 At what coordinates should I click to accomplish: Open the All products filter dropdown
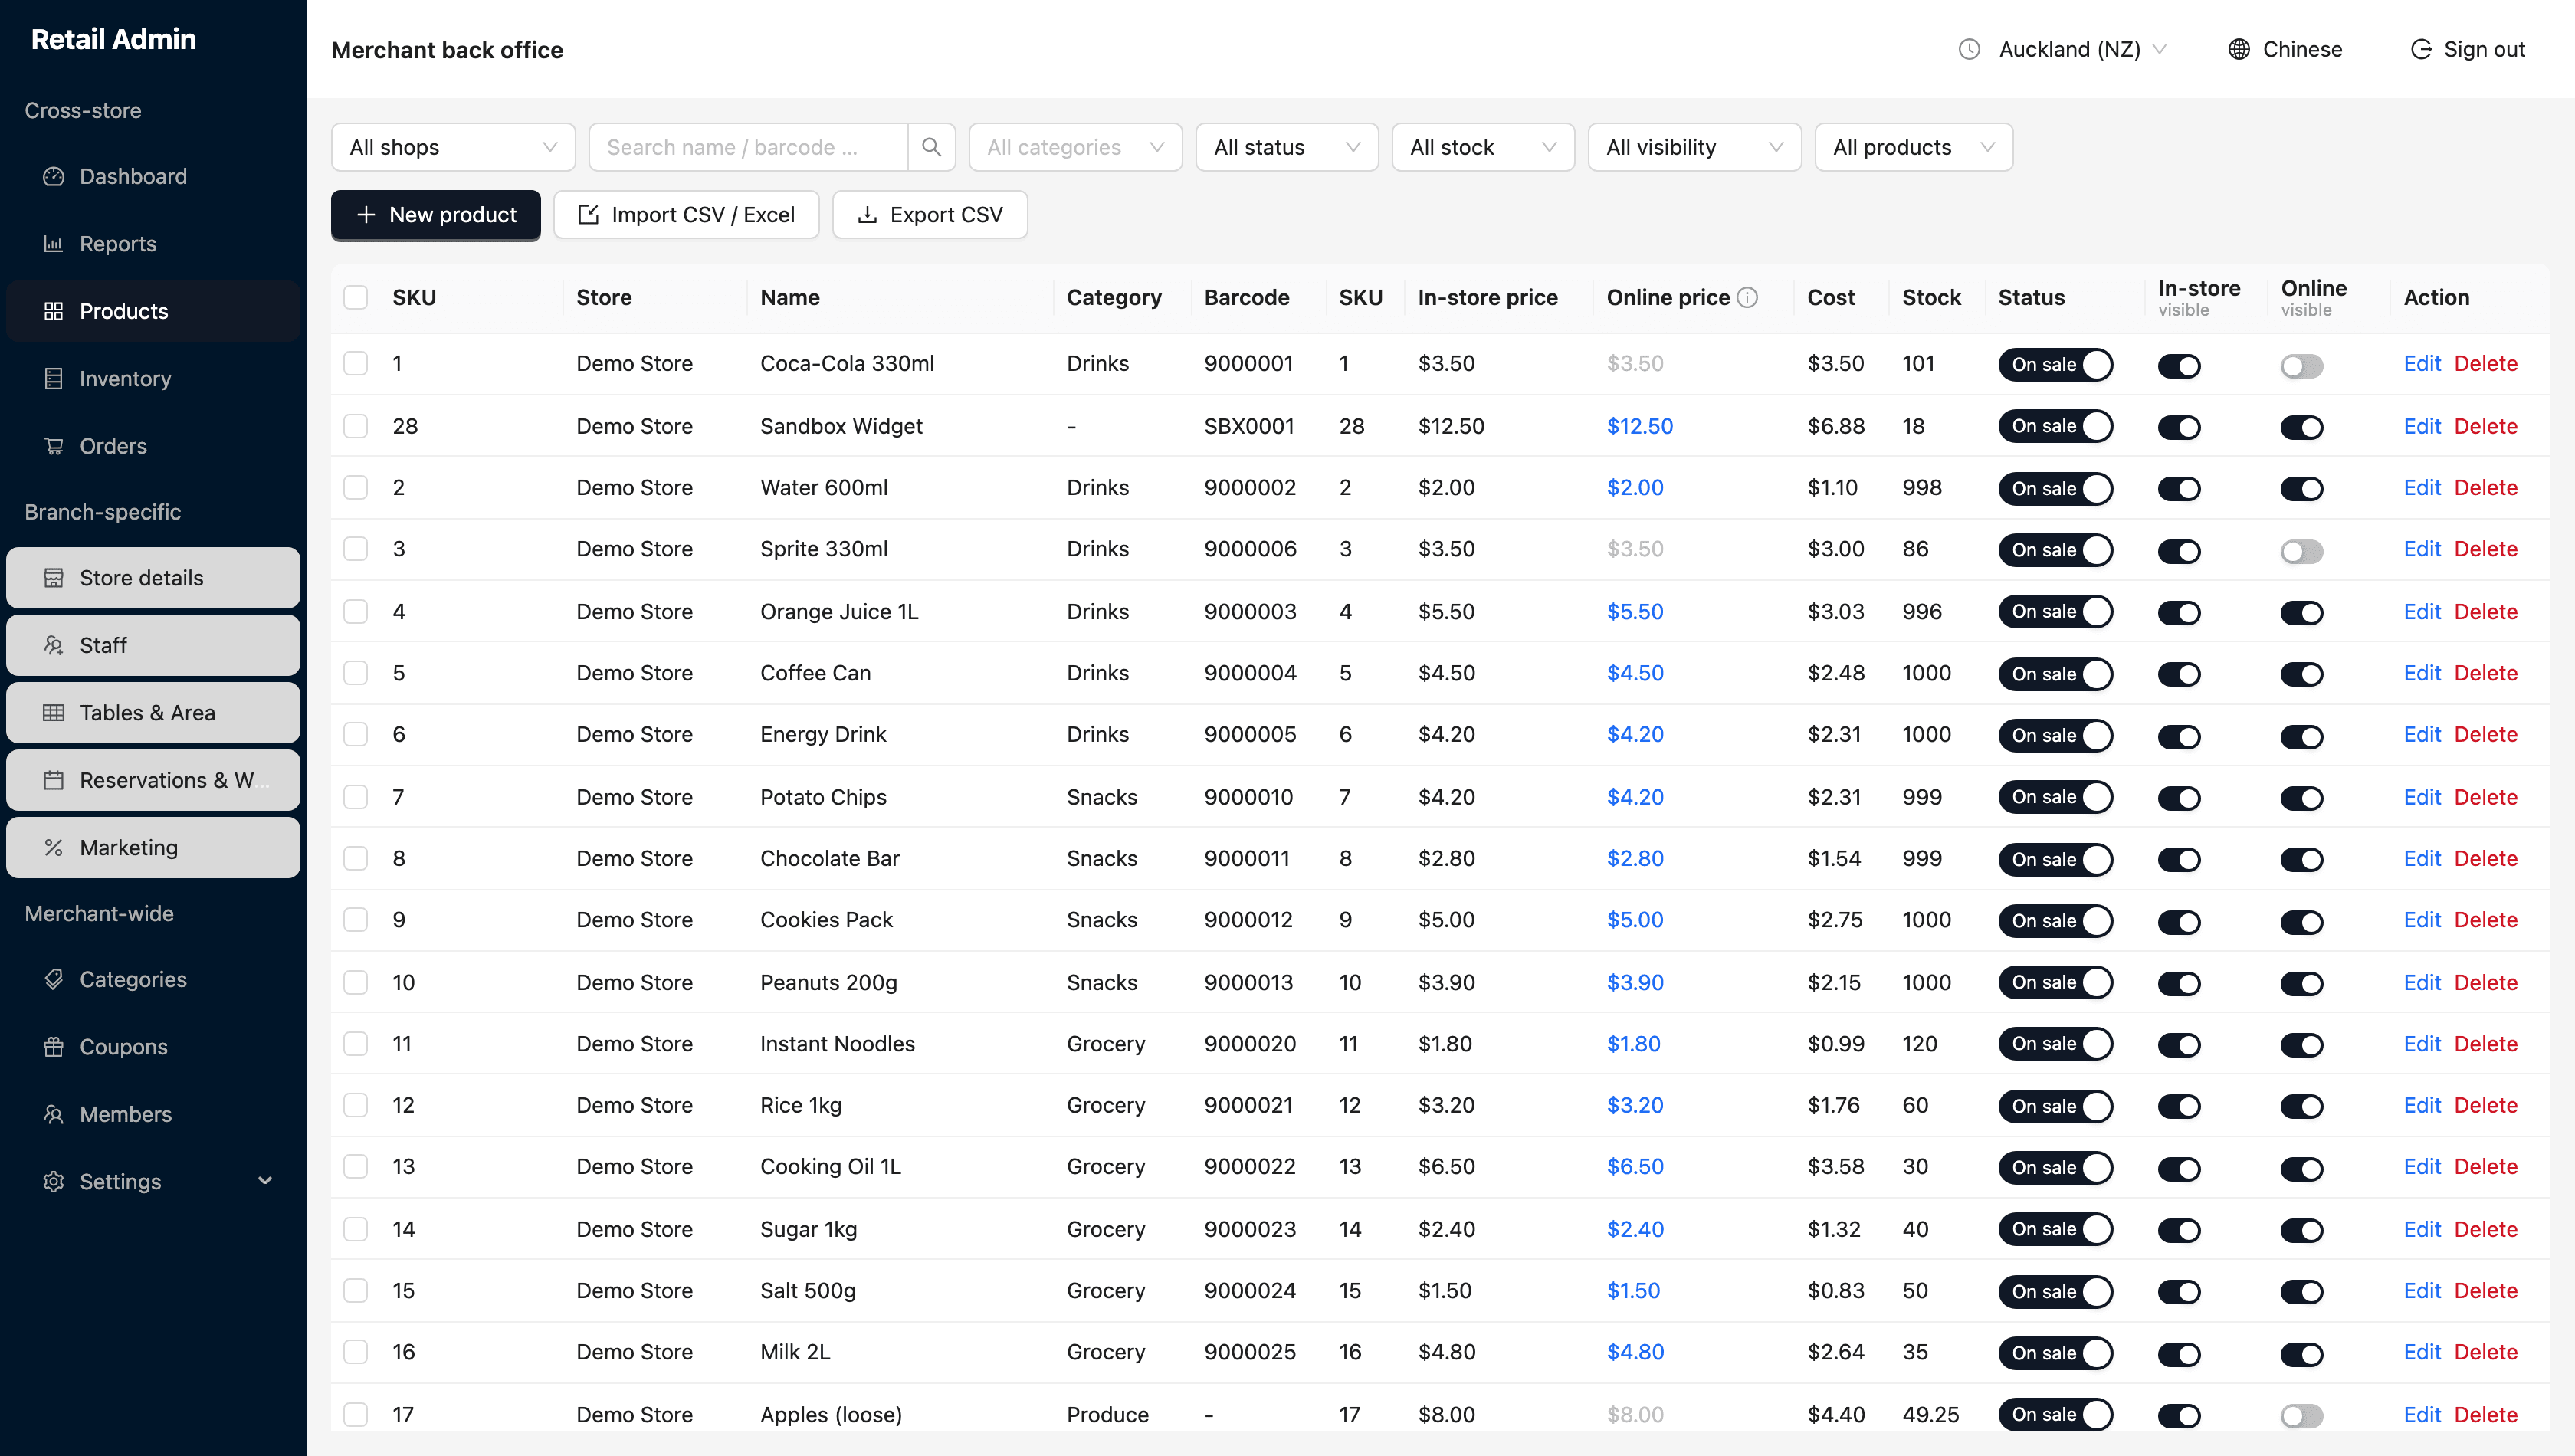[x=1913, y=147]
